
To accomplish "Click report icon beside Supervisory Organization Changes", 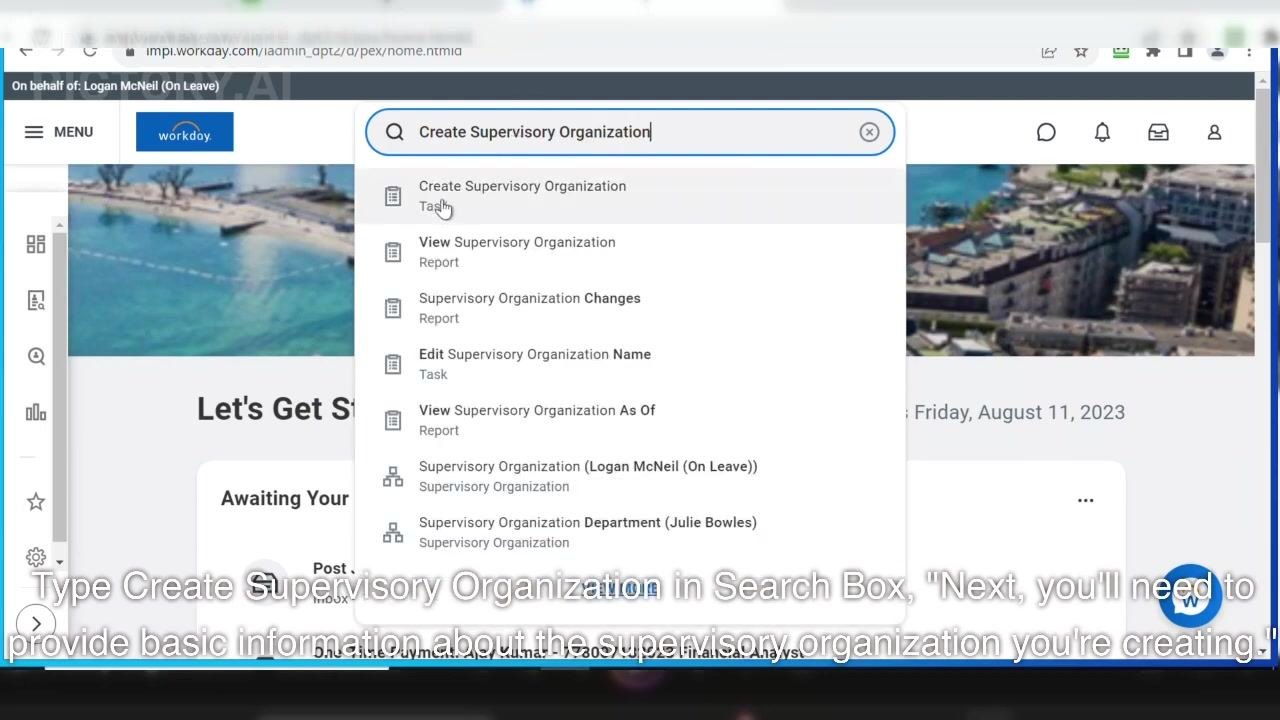I will 393,308.
